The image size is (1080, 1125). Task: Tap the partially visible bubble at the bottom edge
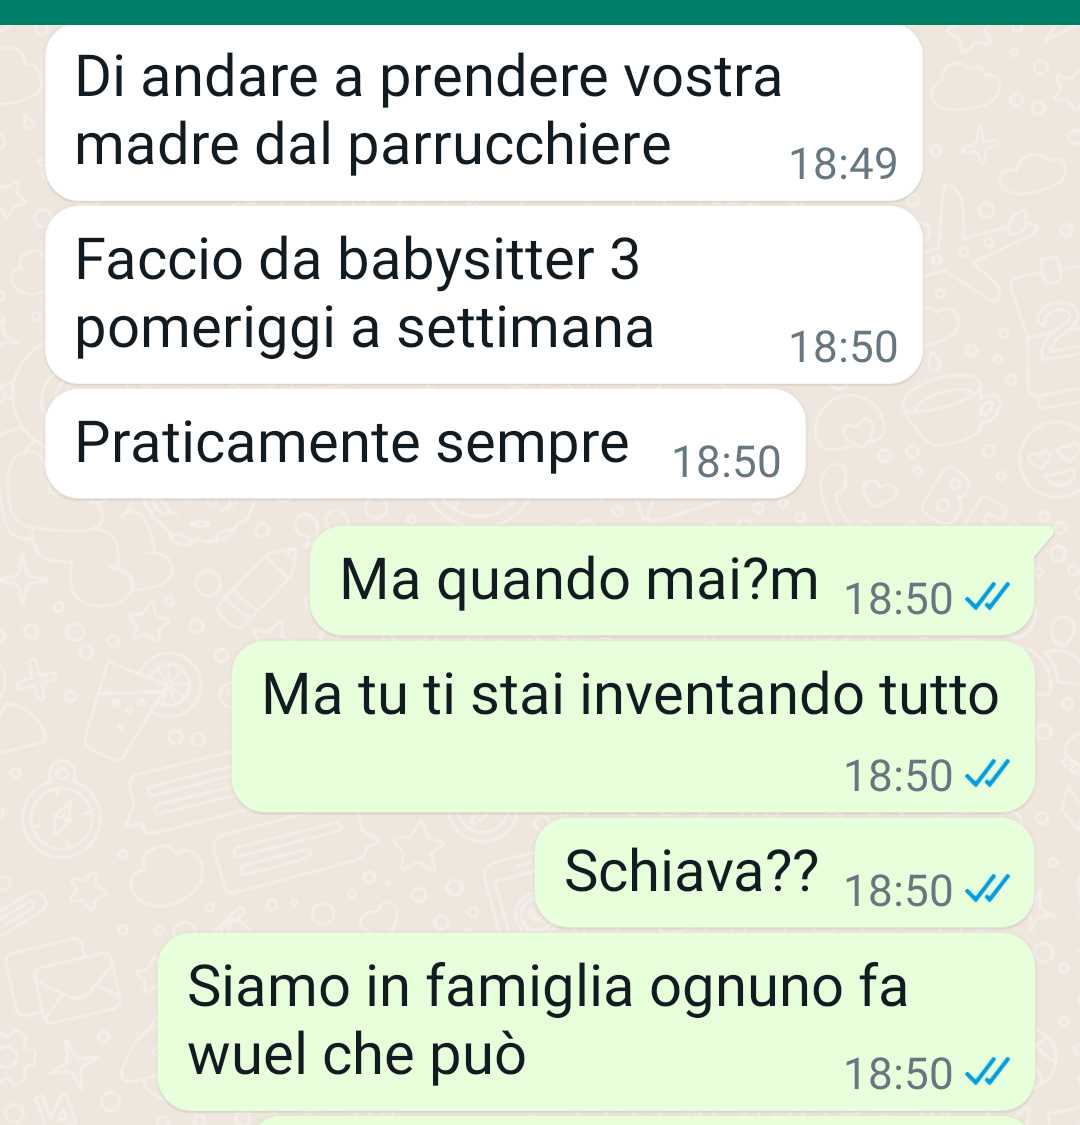click(x=642, y=1121)
